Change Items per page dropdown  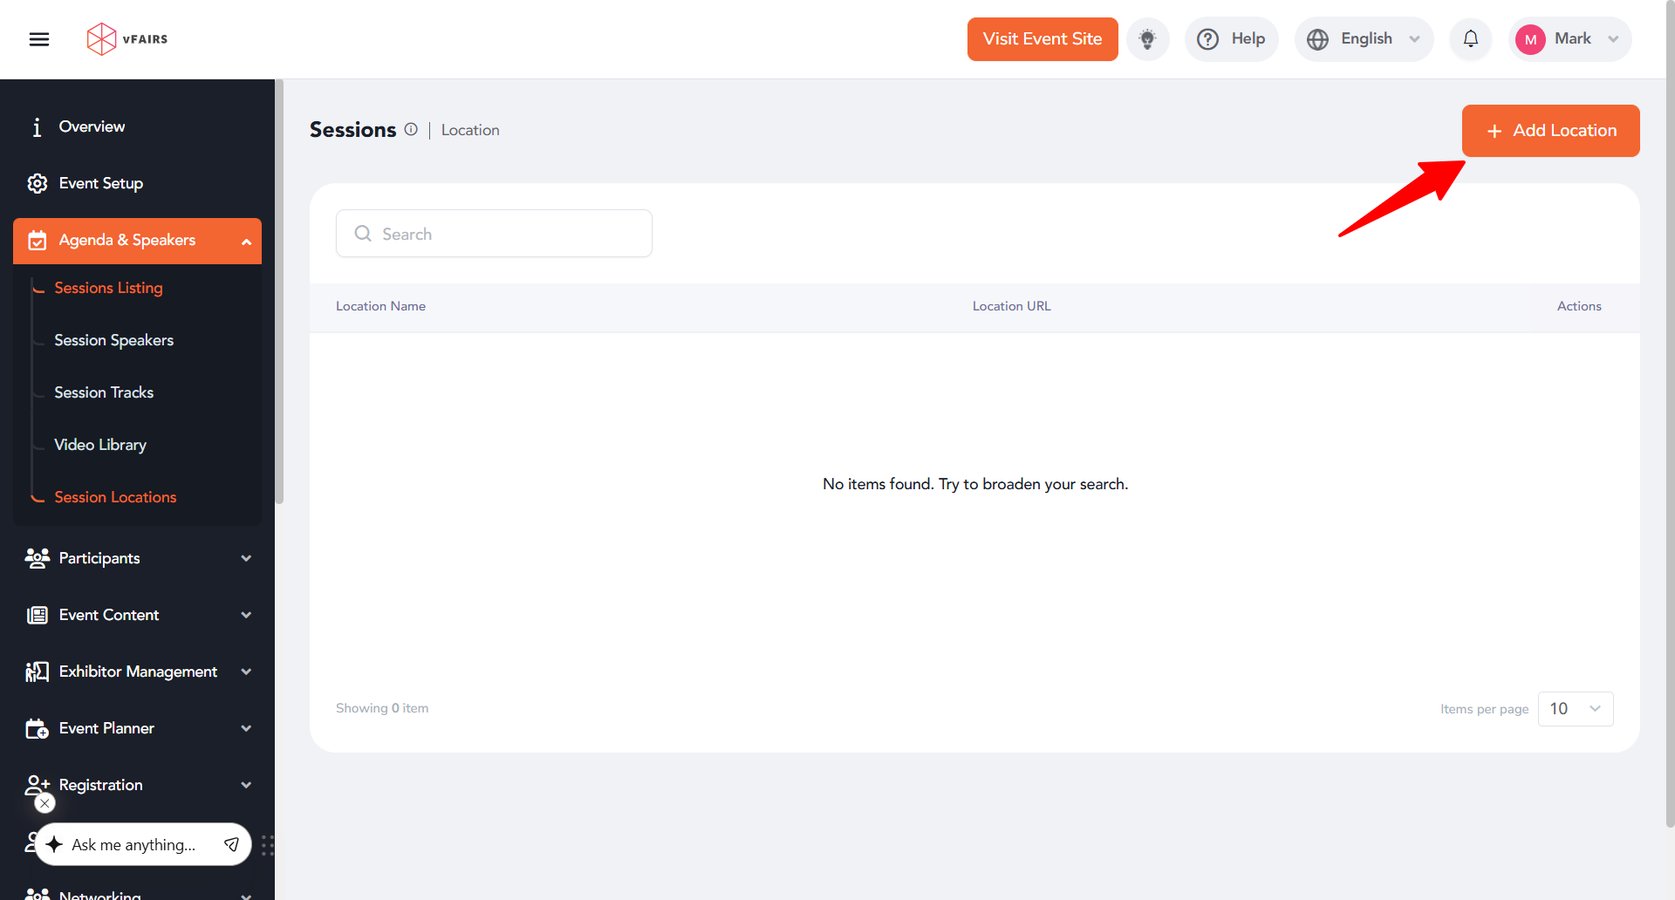[x=1575, y=709]
